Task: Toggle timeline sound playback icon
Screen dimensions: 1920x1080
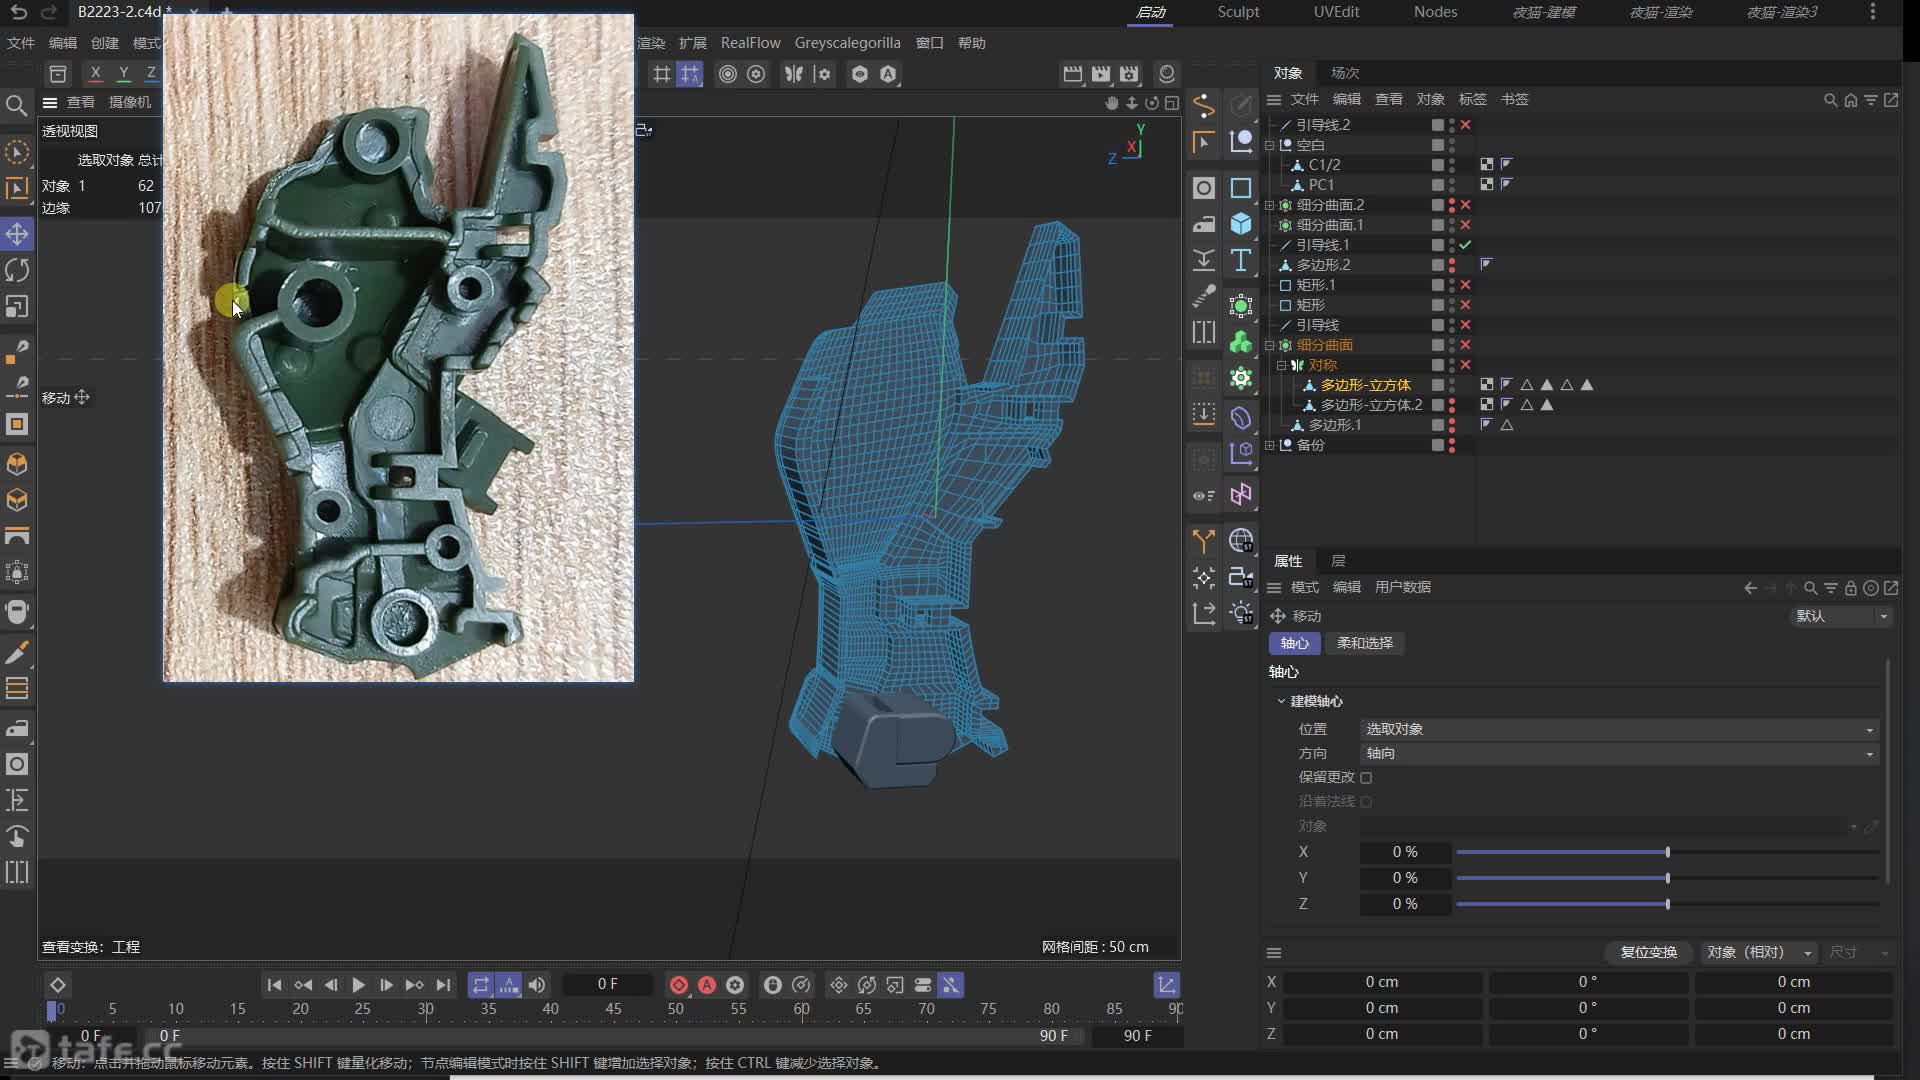Action: click(537, 985)
